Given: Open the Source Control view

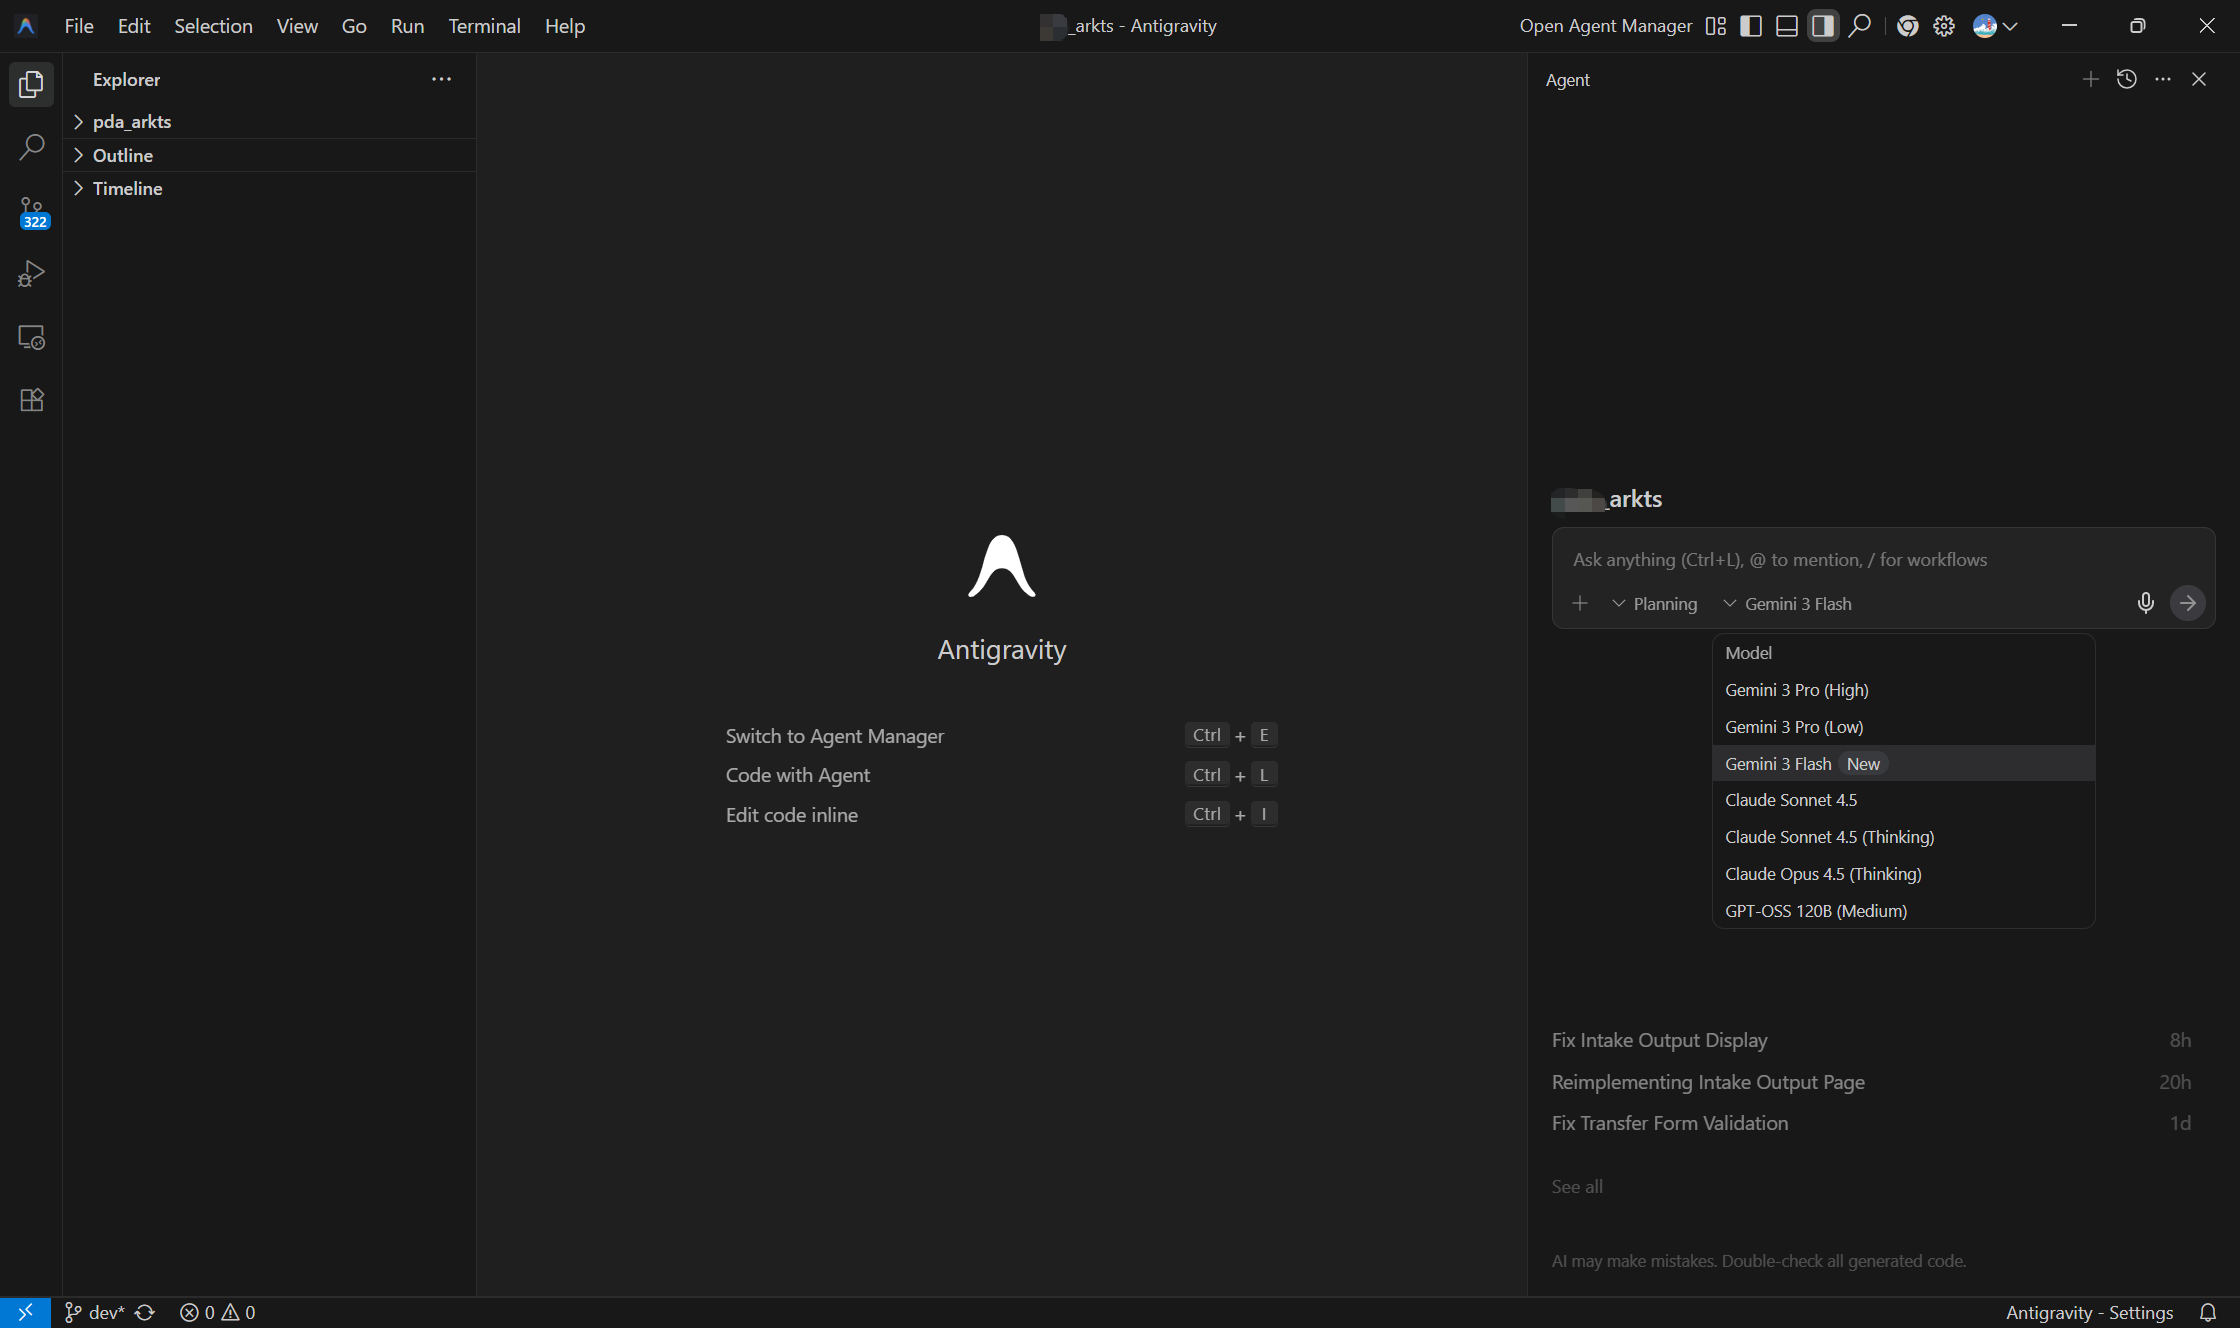Looking at the screenshot, I should pyautogui.click(x=32, y=211).
